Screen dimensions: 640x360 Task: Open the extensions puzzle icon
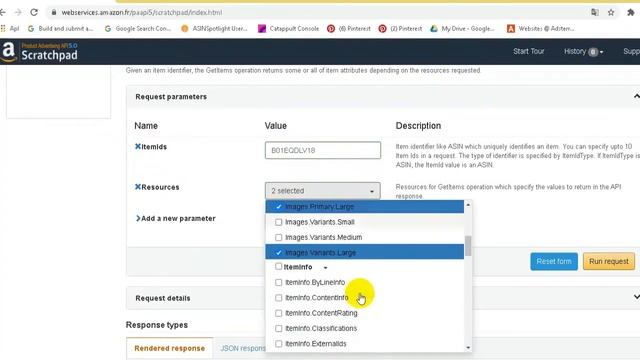pyautogui.click(x=631, y=13)
